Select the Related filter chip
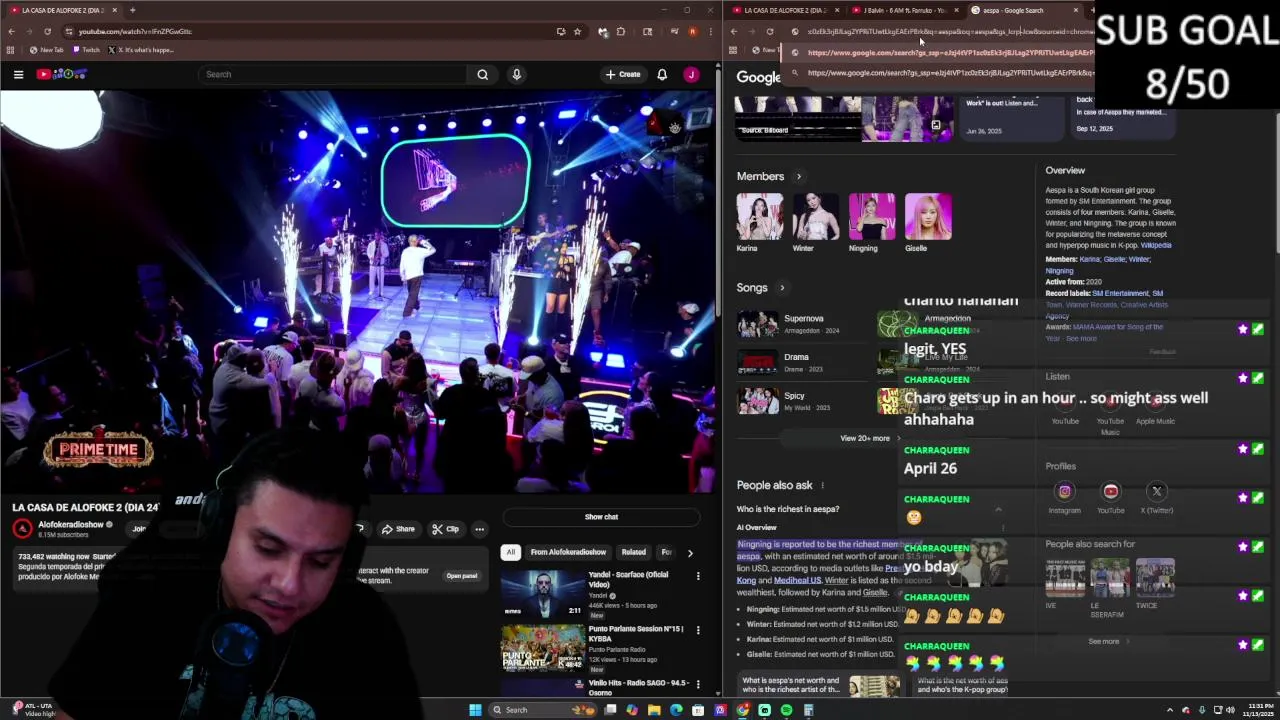The image size is (1280, 720). click(x=633, y=552)
